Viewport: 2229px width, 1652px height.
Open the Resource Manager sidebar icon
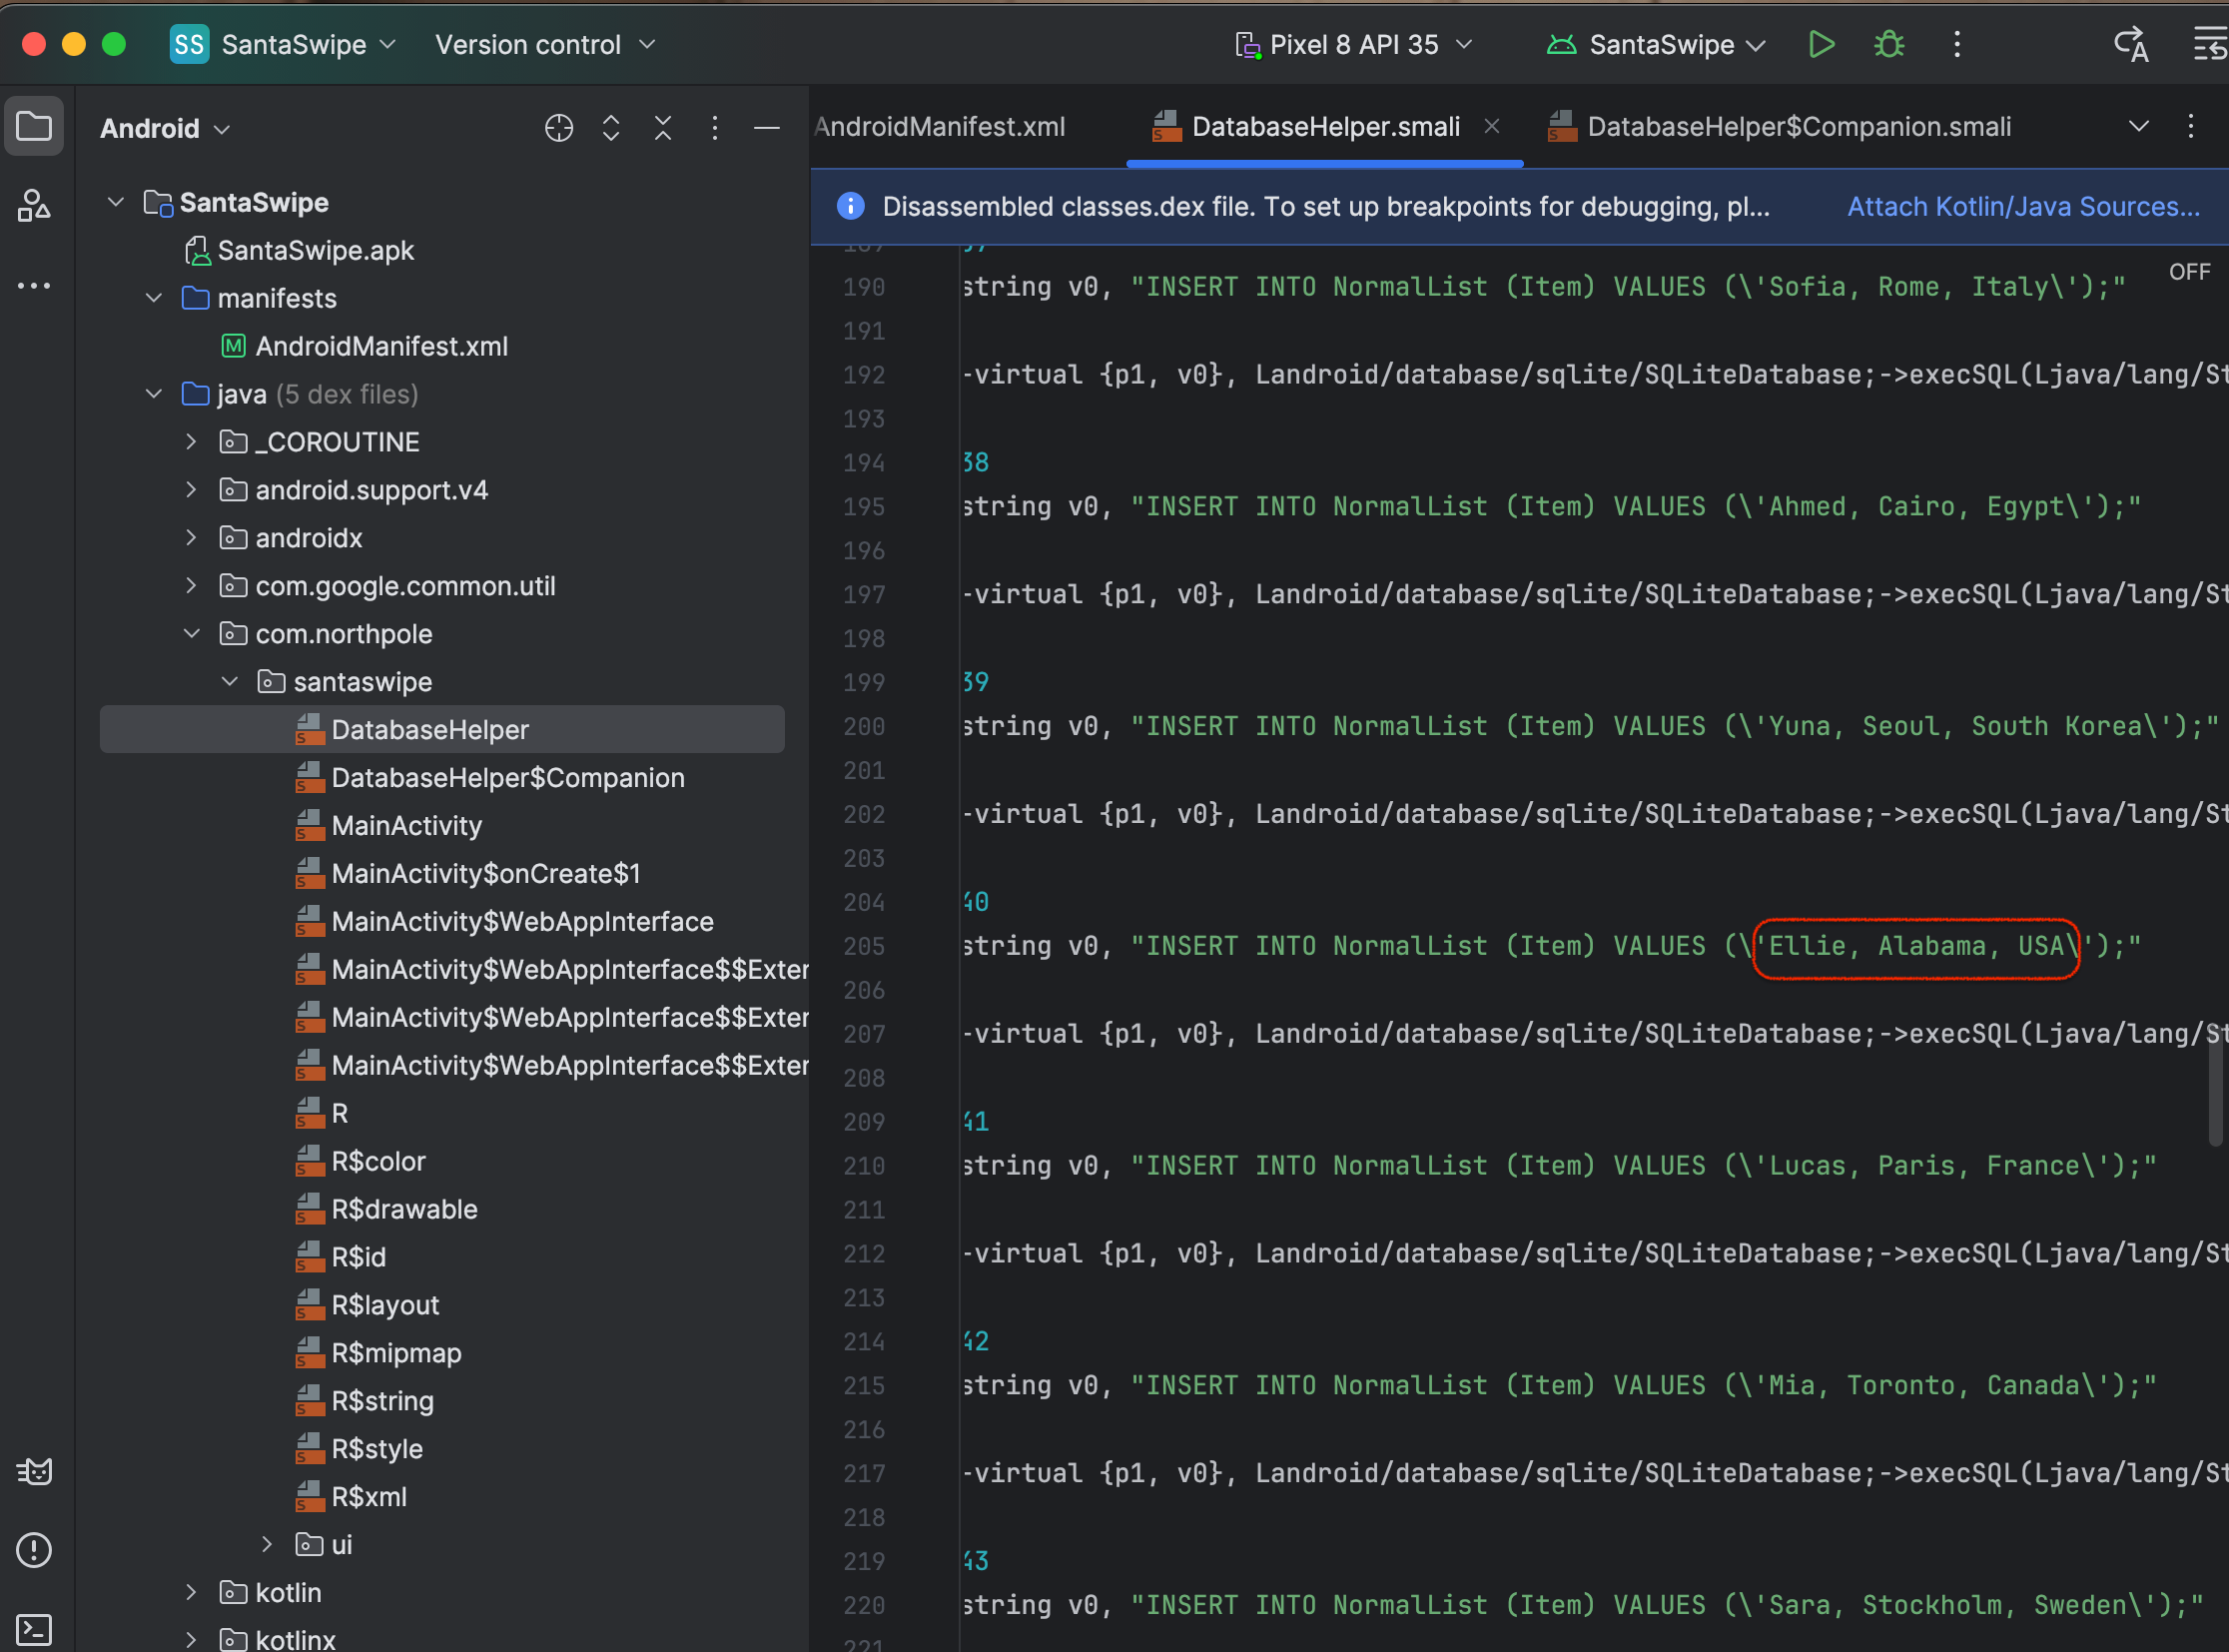[x=34, y=205]
